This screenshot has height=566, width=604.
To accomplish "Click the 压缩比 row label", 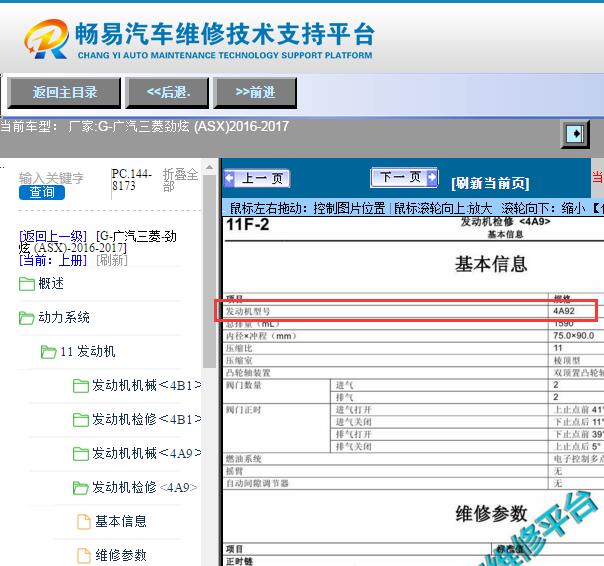I will pyautogui.click(x=239, y=348).
